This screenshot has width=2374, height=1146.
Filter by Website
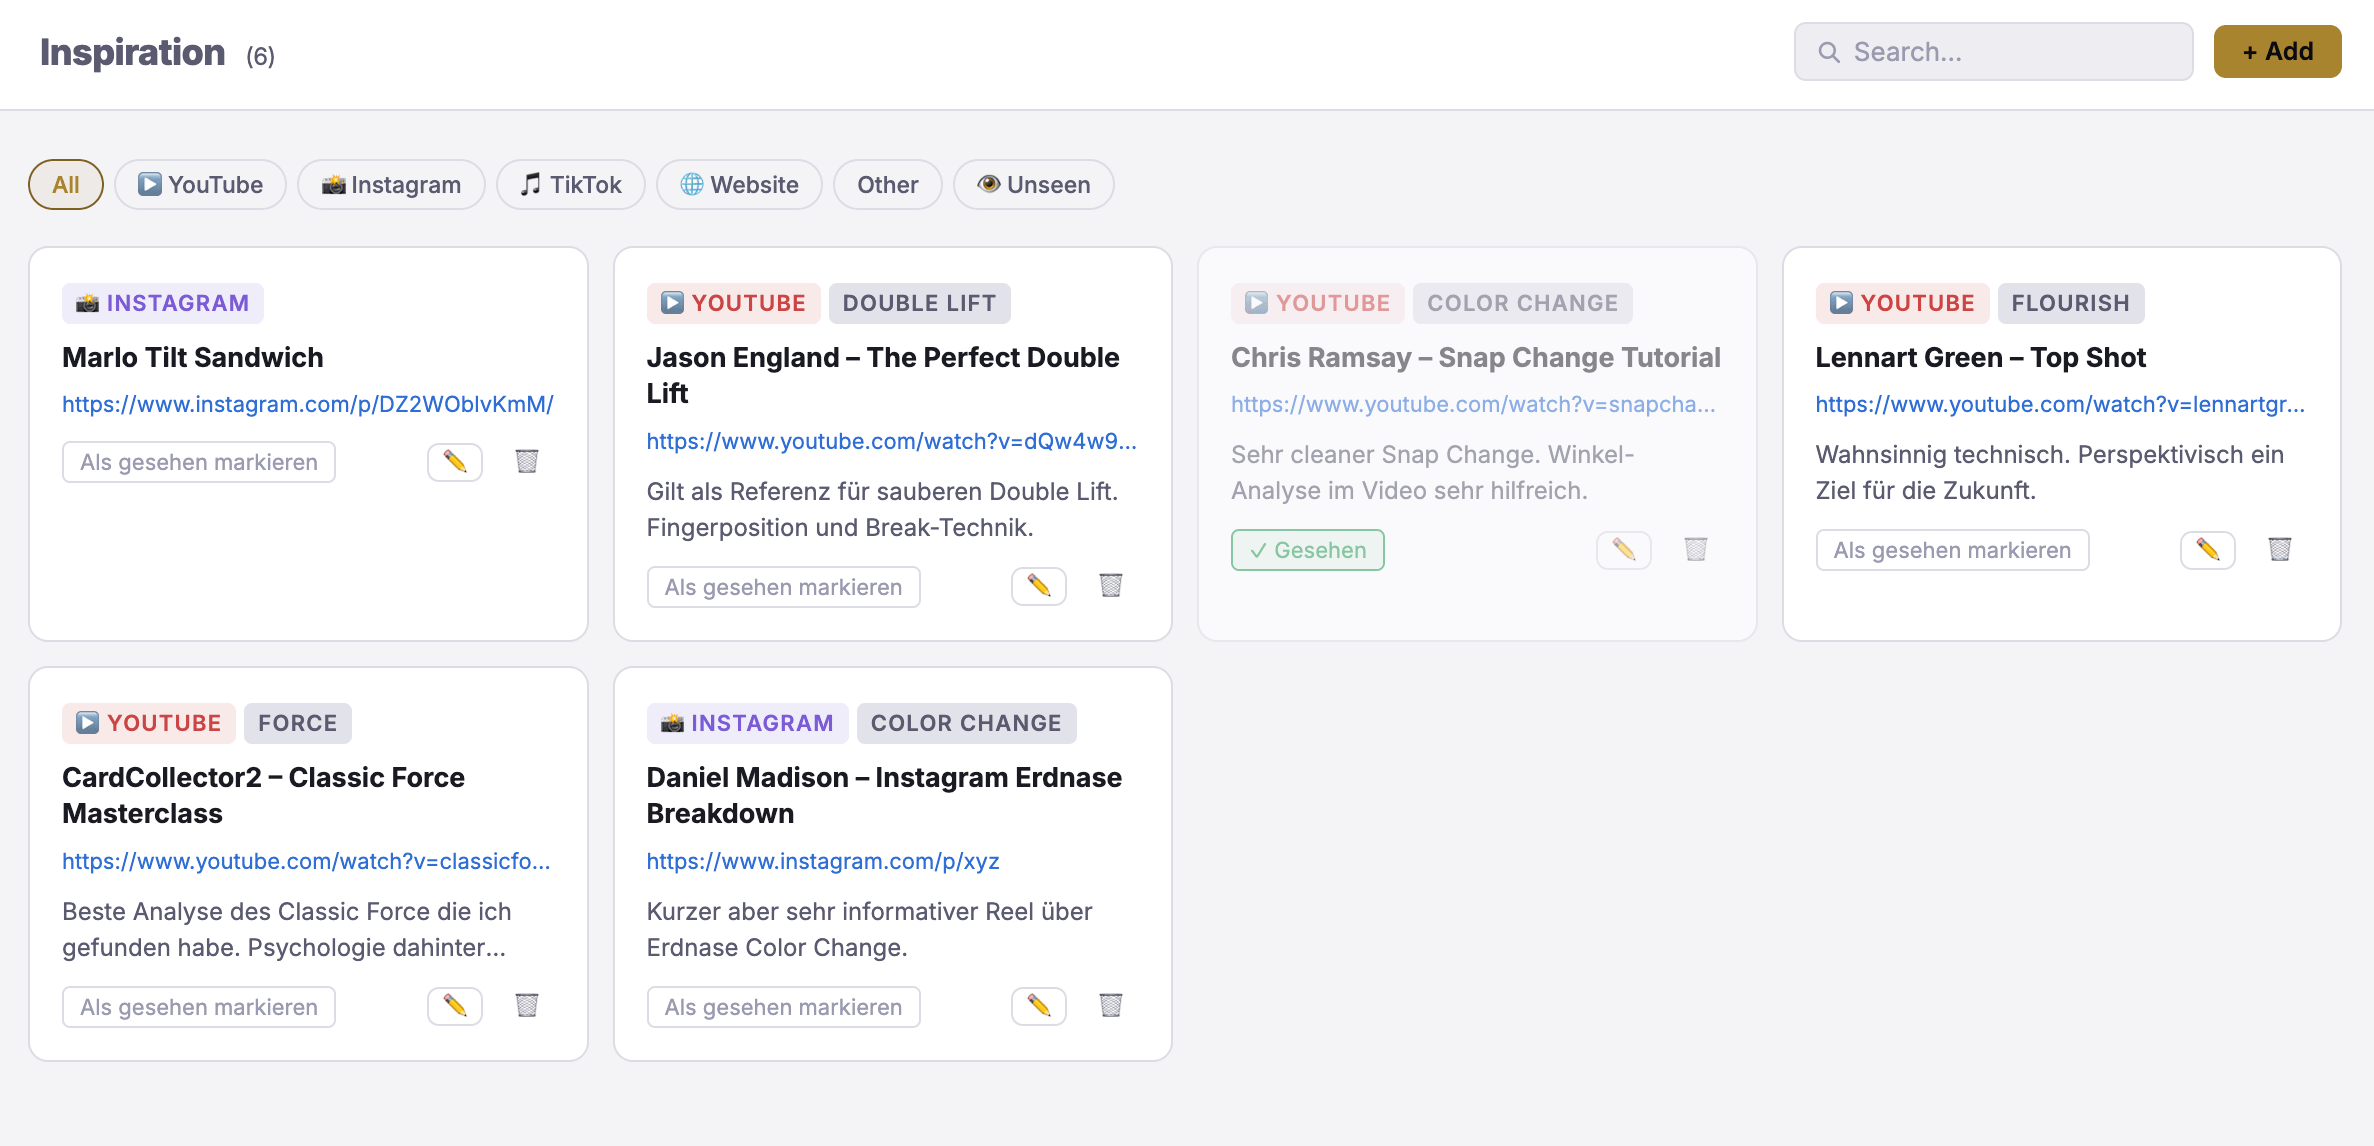(x=739, y=185)
